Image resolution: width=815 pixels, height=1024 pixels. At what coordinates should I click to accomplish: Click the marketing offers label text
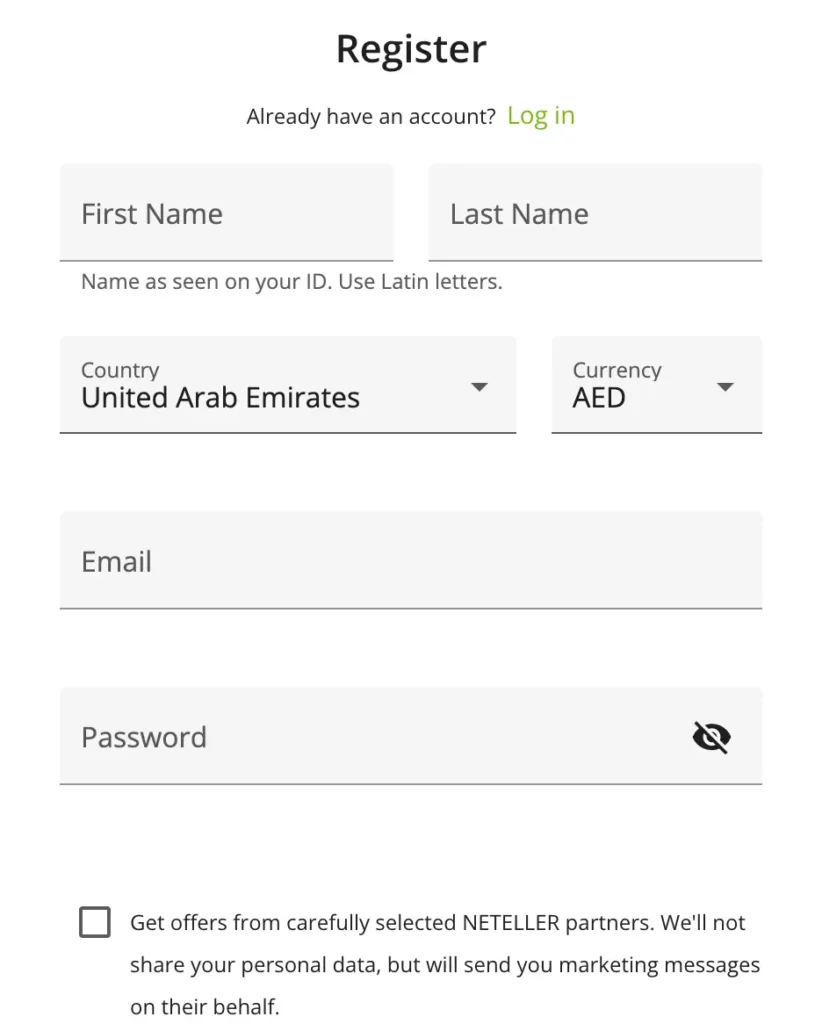tap(437, 923)
